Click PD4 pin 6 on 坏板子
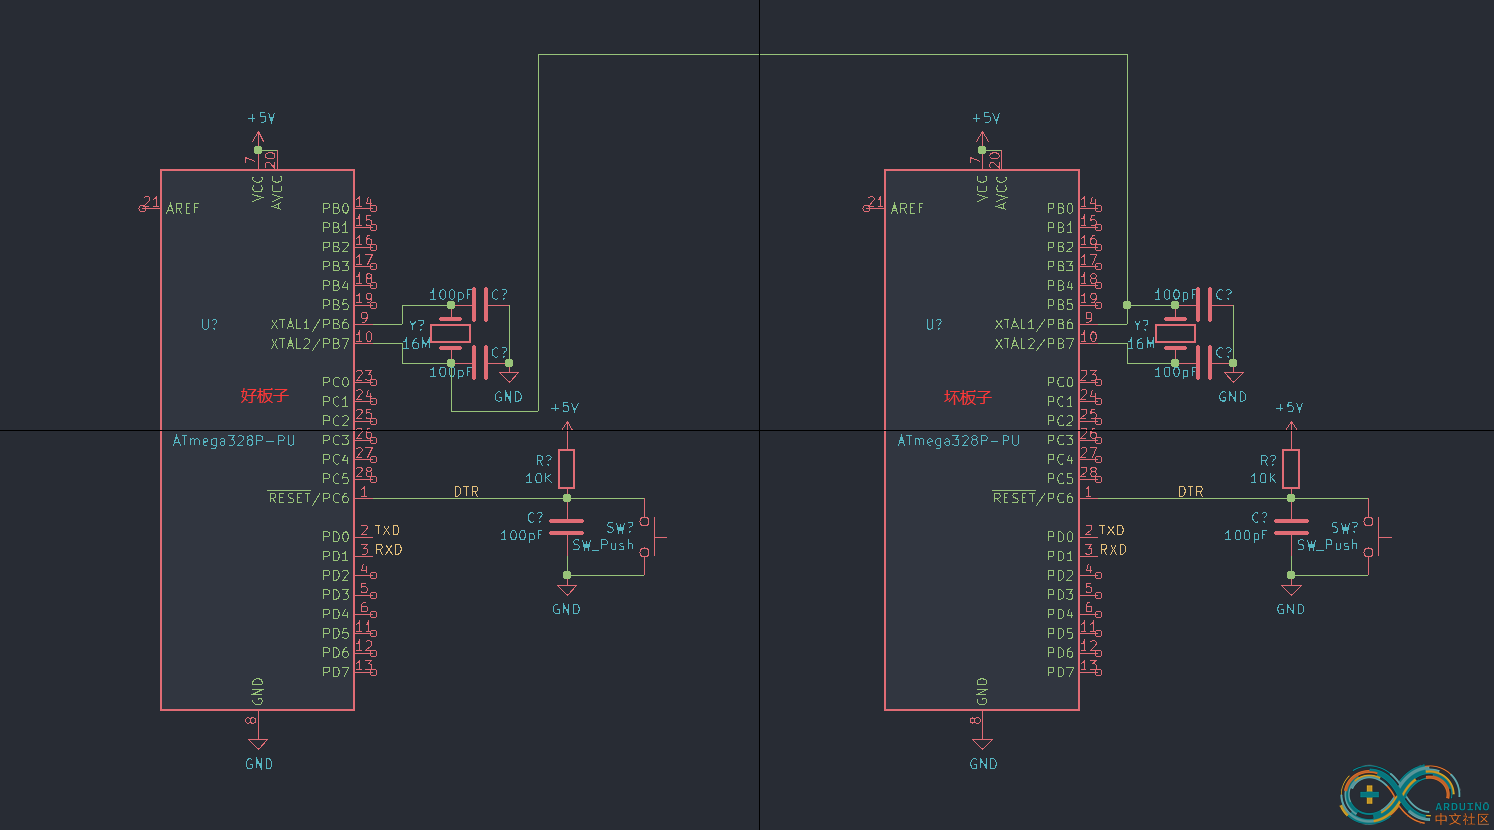Screen dimensions: 1494x830 coord(1089,613)
